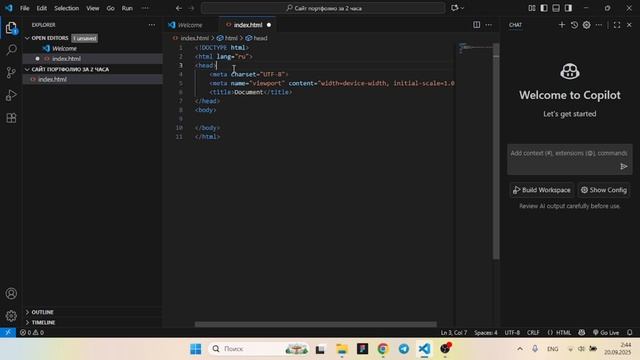Change CRLF end of line sequence
Viewport: 640px width, 360px height.
click(533, 332)
